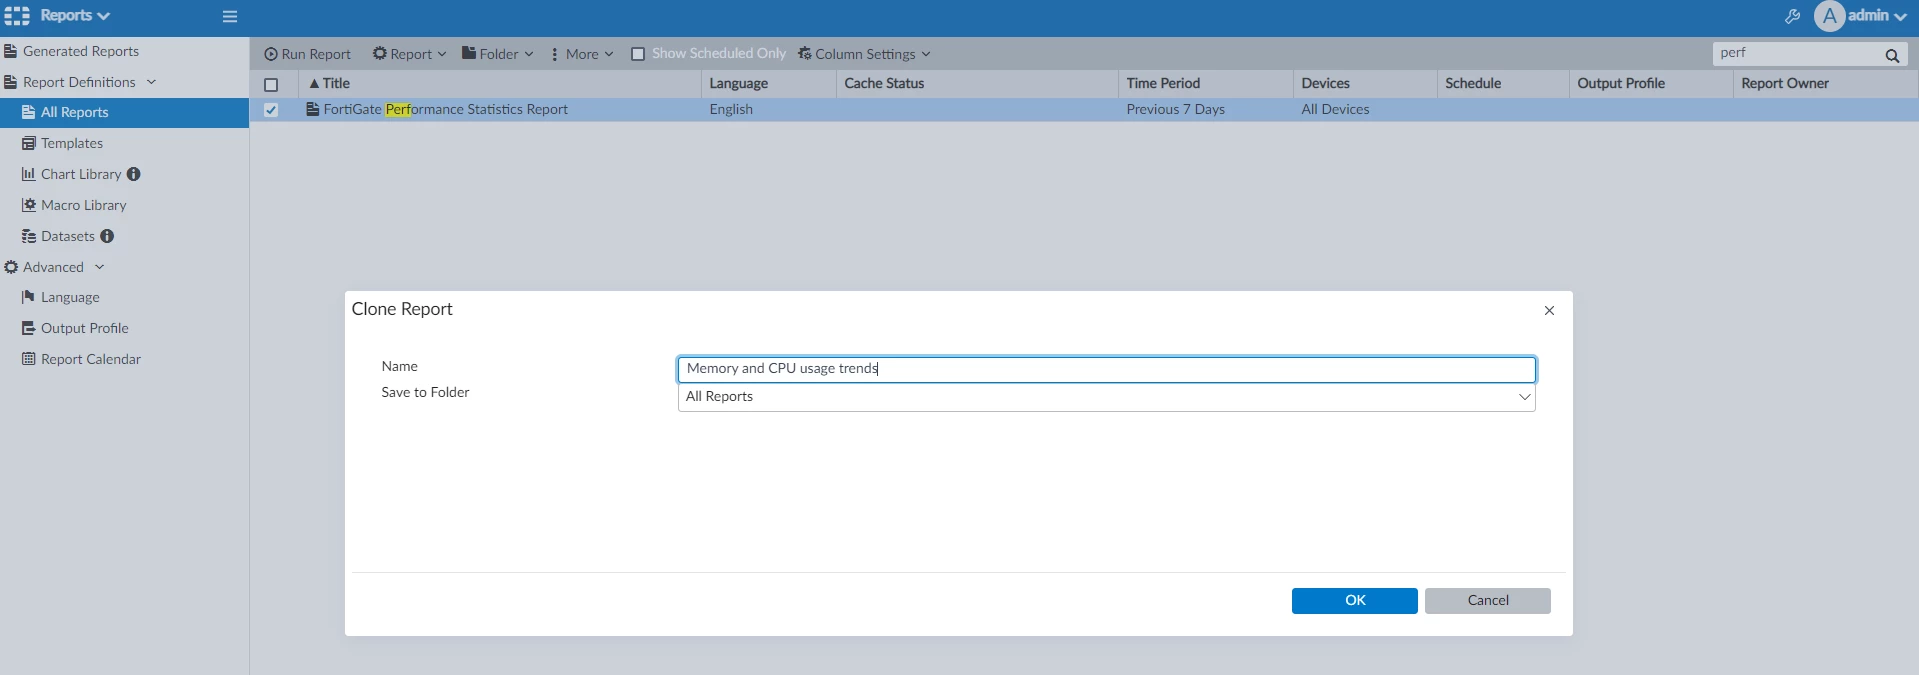The image size is (1919, 675).
Task: Click the report document icon in the table row
Action: 313,109
